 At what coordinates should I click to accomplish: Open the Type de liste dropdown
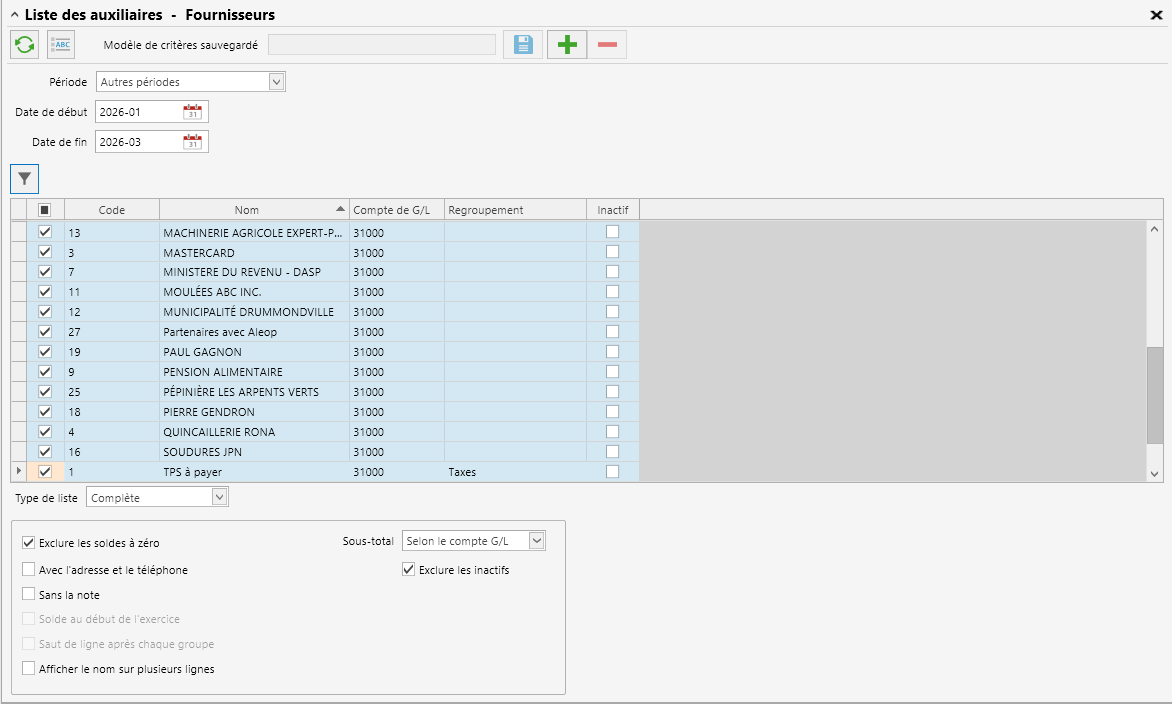point(219,497)
